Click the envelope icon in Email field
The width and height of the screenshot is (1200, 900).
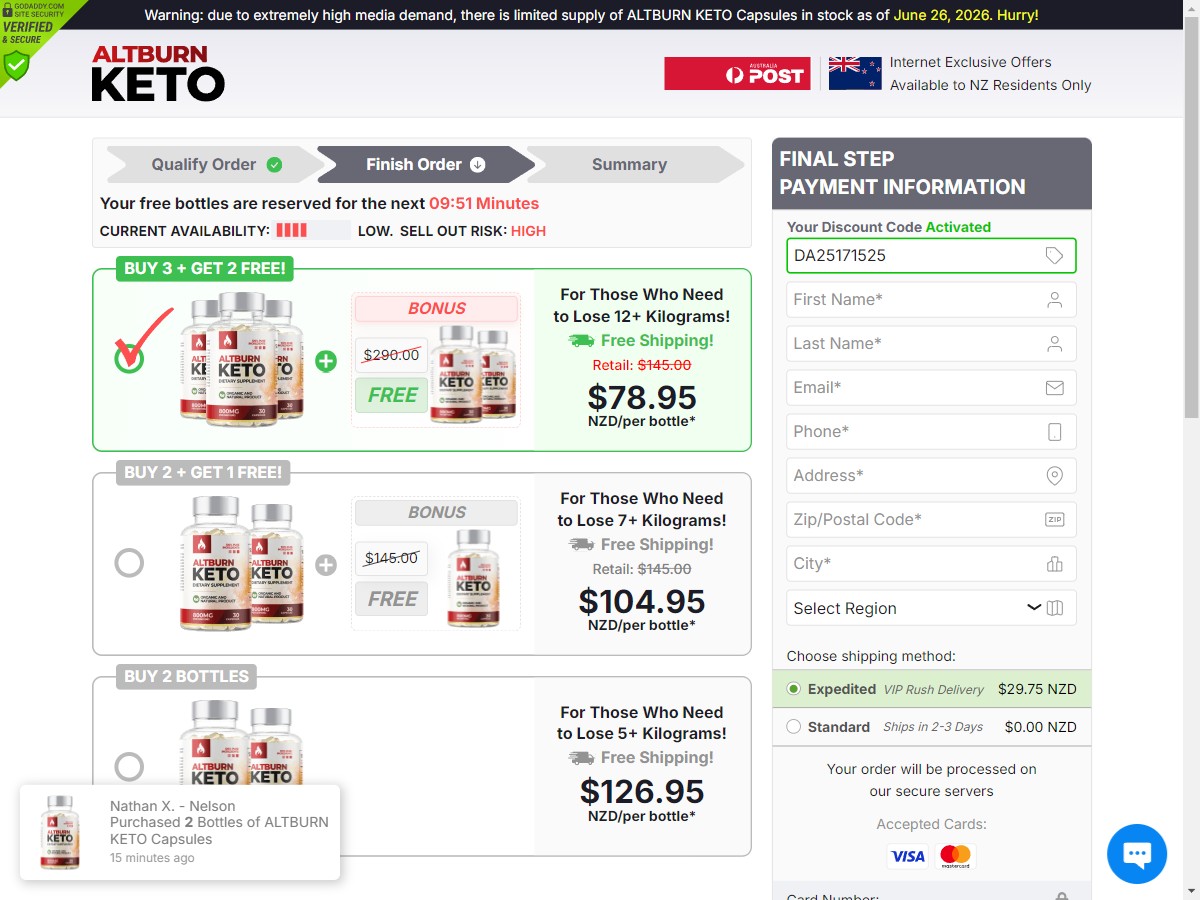[x=1054, y=388]
